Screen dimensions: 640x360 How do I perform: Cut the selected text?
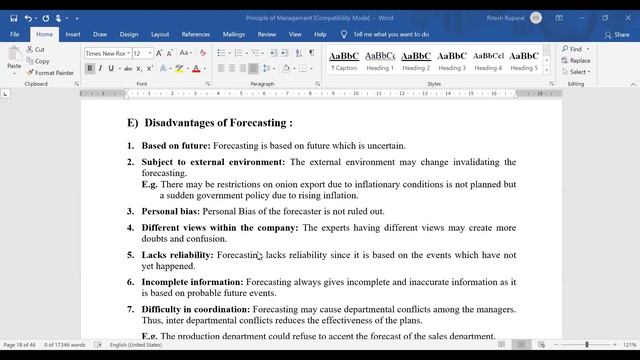36,49
